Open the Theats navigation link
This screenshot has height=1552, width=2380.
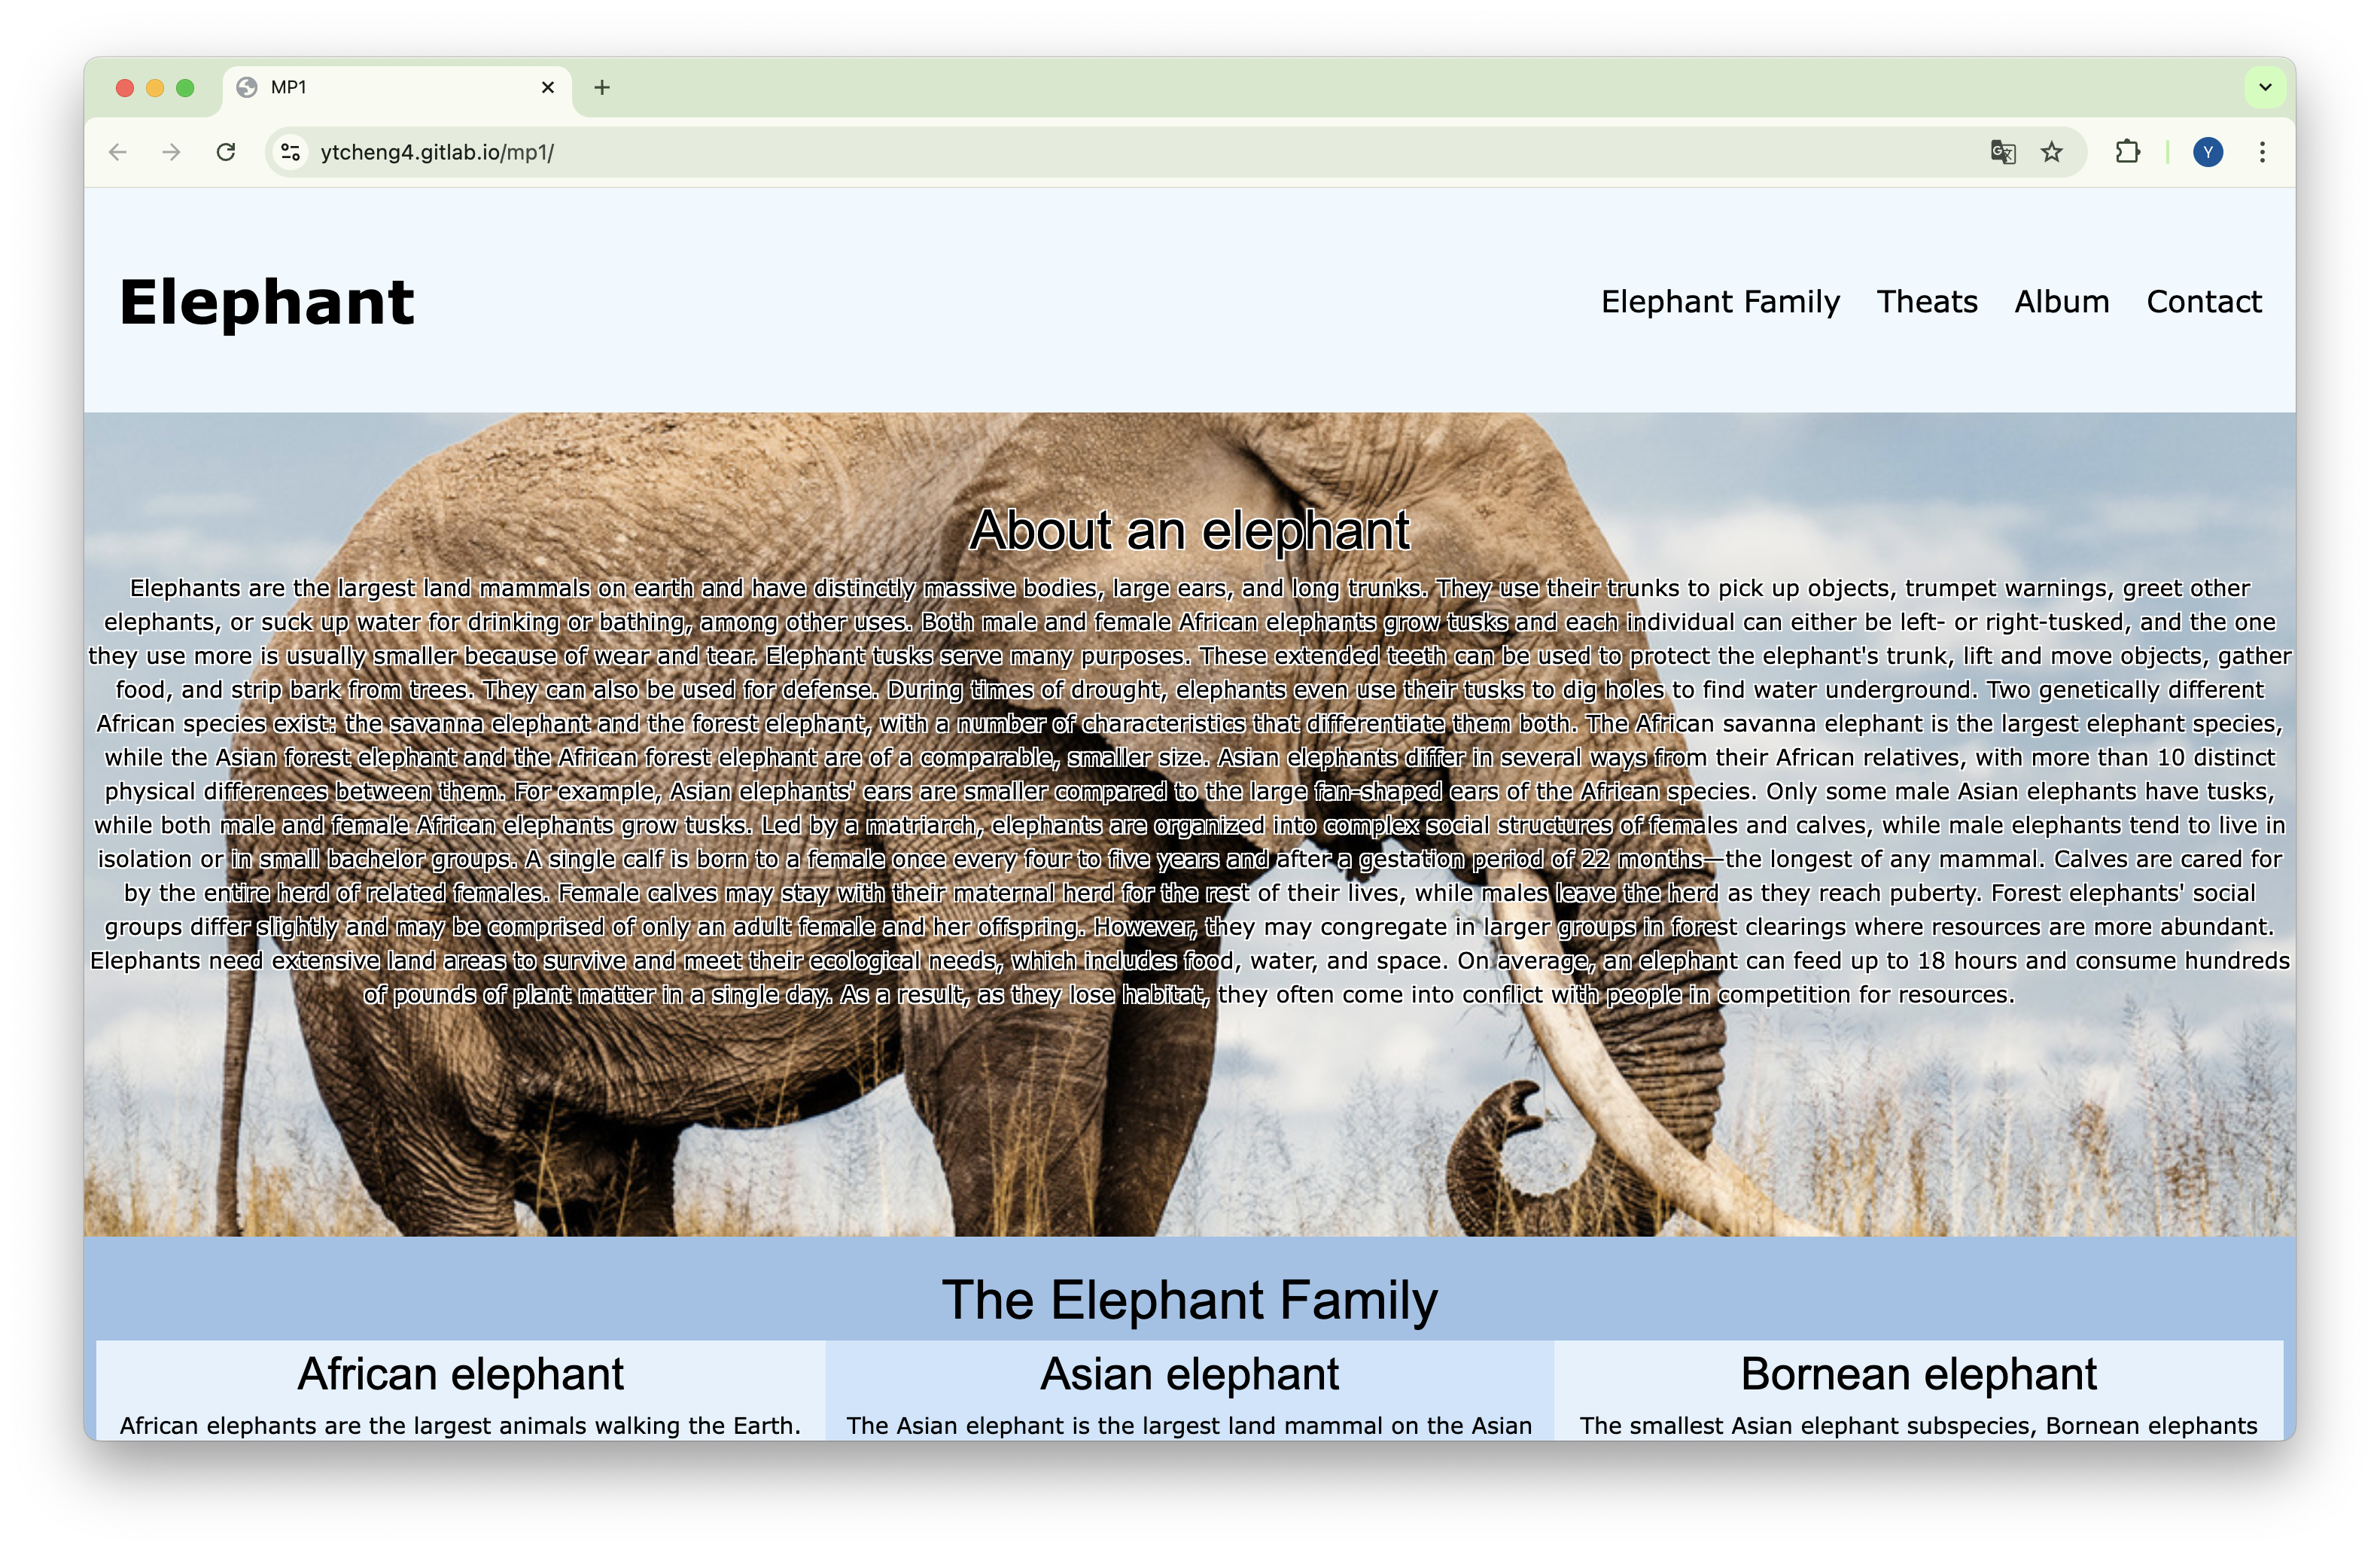(x=1927, y=302)
